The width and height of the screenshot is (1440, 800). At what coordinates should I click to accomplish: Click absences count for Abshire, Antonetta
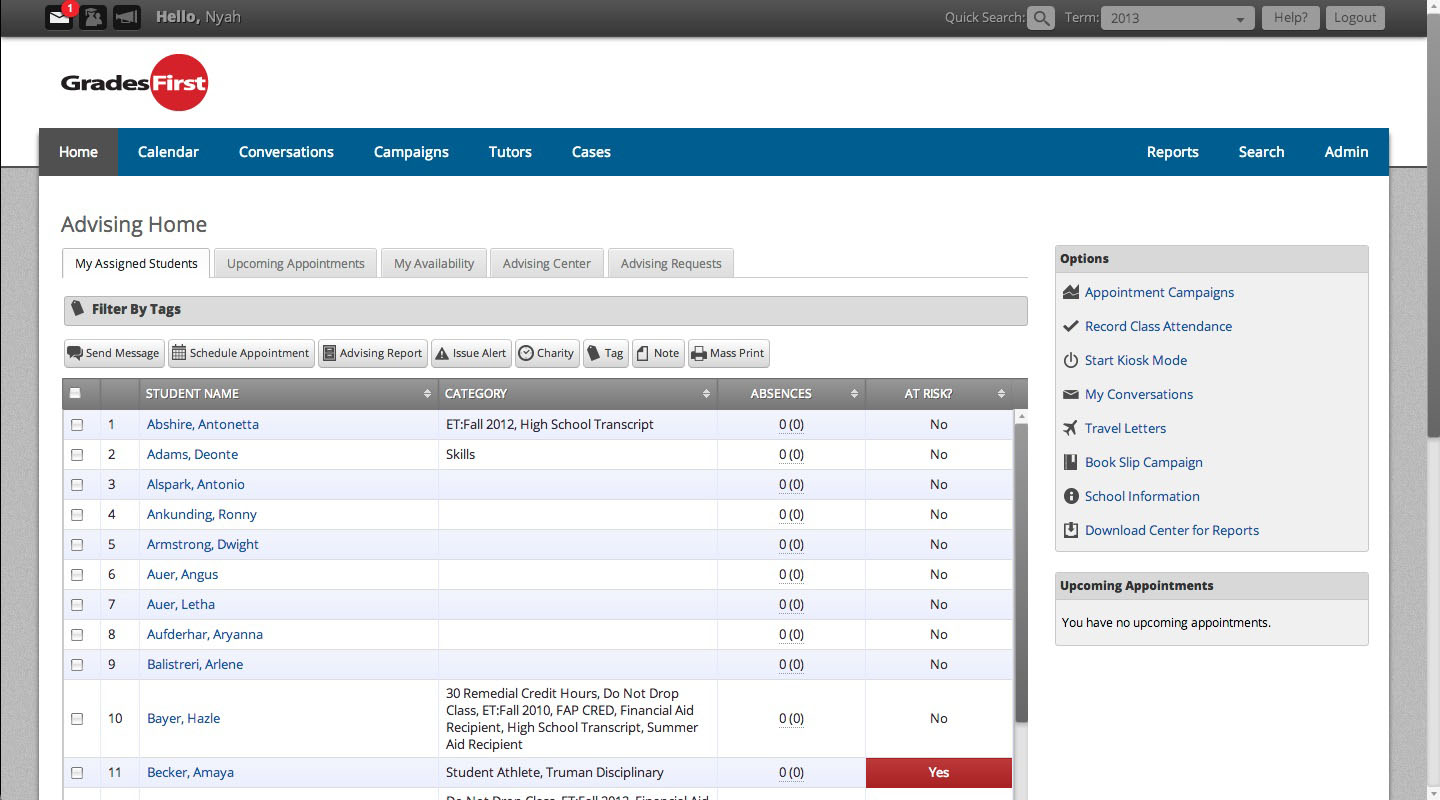click(791, 425)
